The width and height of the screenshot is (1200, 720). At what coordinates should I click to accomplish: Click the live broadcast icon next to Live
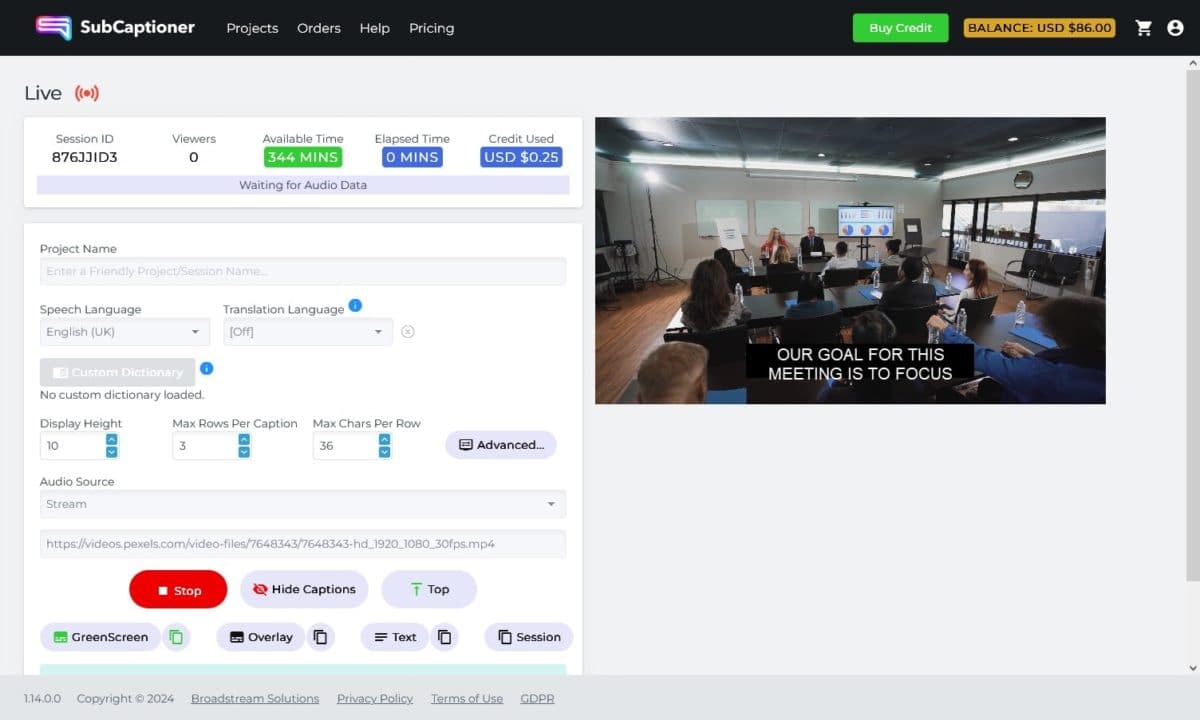pyautogui.click(x=88, y=91)
